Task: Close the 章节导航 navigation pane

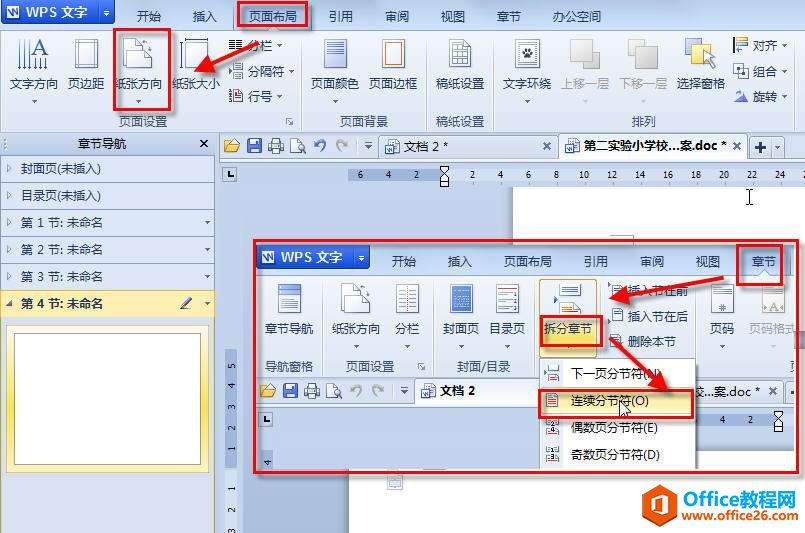Action: click(204, 144)
